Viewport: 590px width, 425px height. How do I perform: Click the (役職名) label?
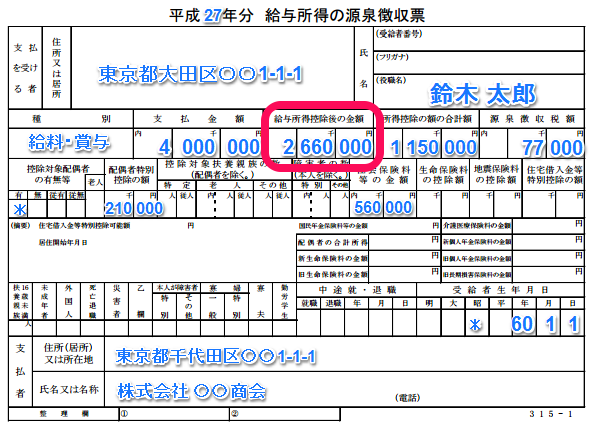(391, 80)
